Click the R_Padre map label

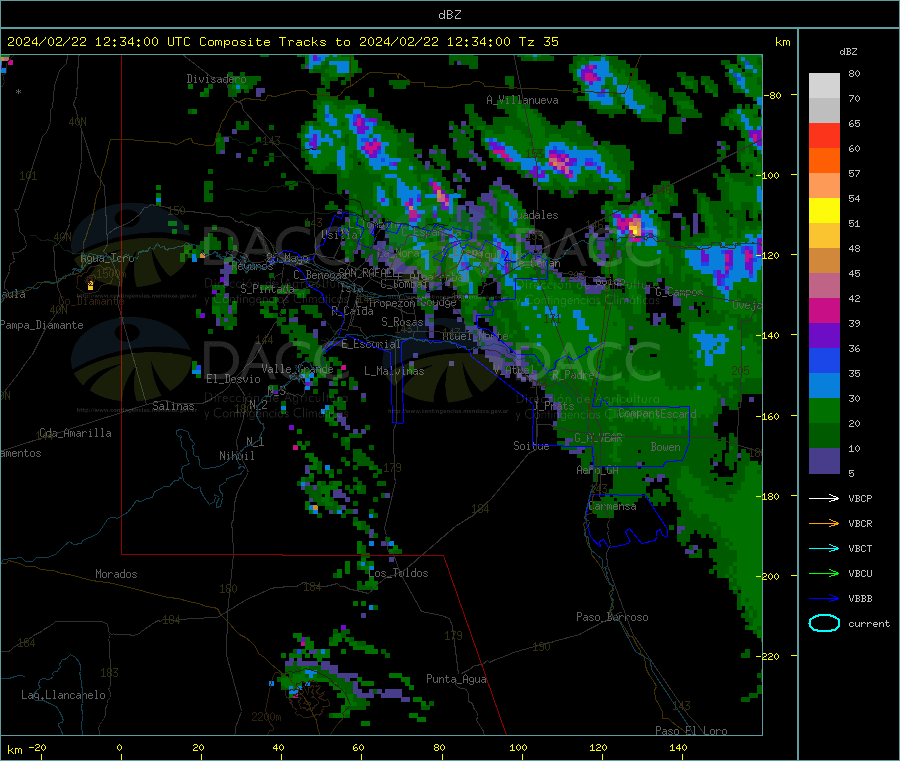(573, 375)
